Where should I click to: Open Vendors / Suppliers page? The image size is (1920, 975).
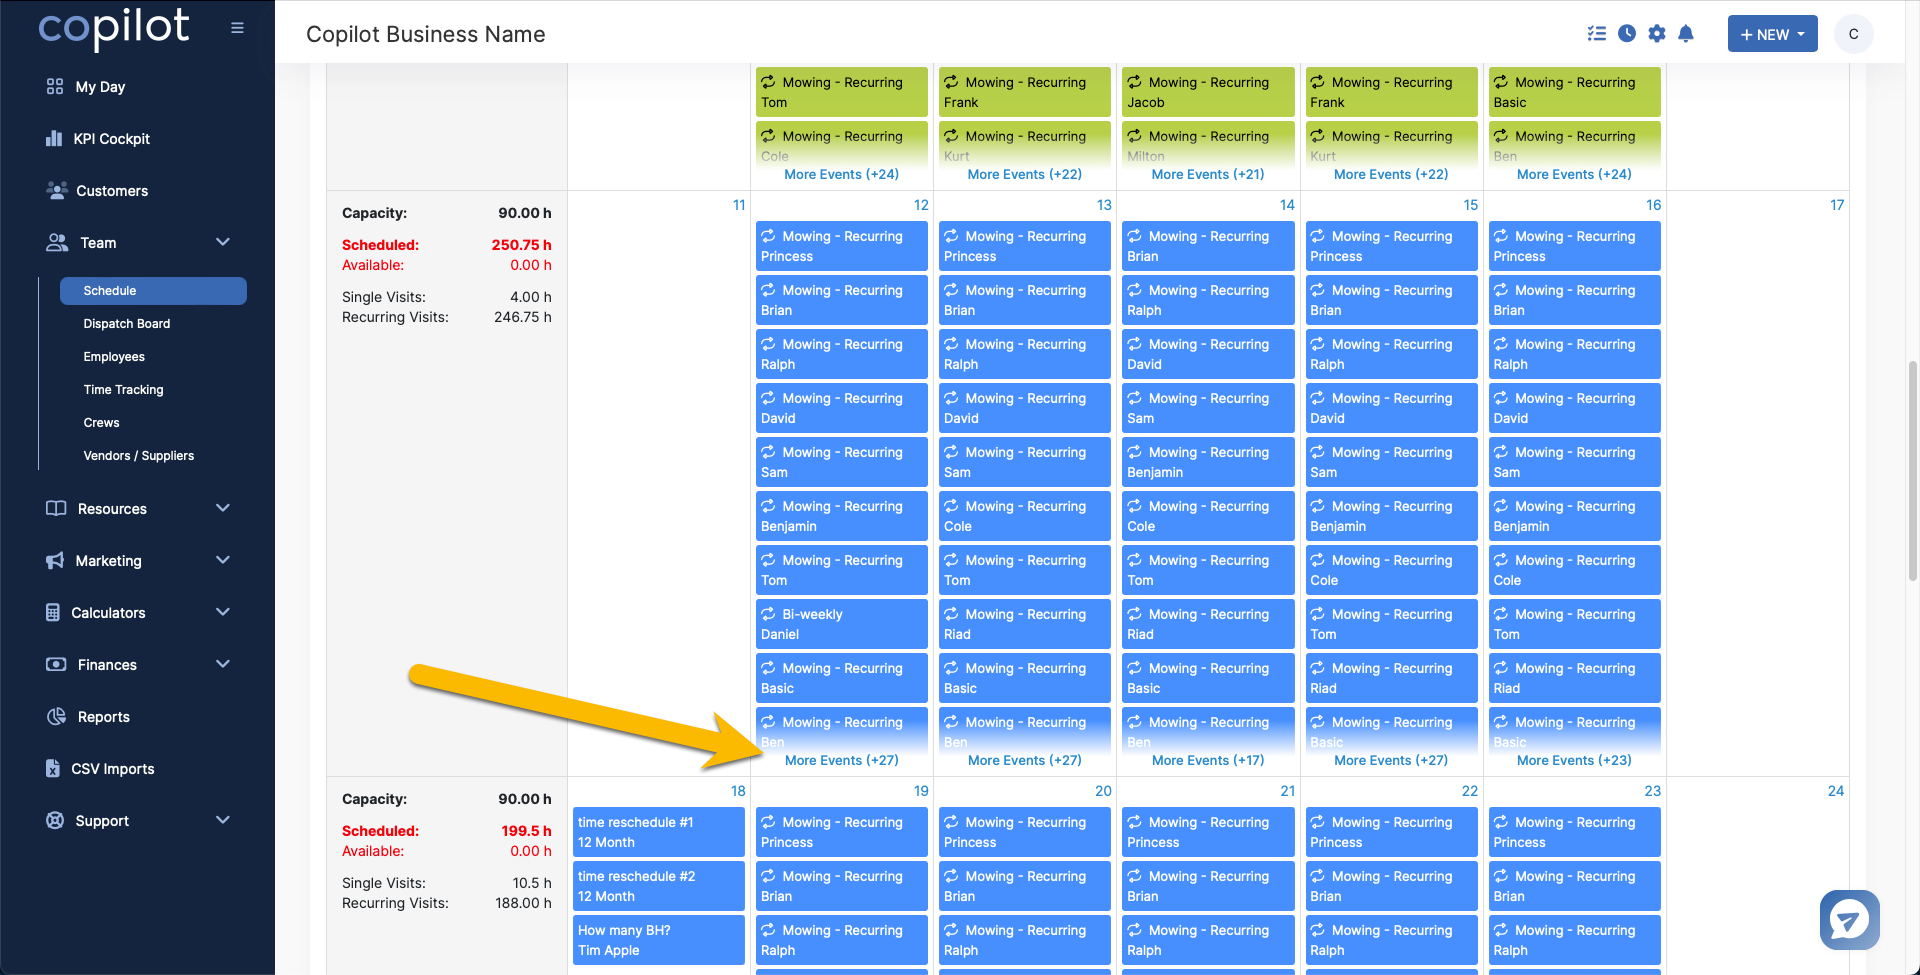pos(139,456)
